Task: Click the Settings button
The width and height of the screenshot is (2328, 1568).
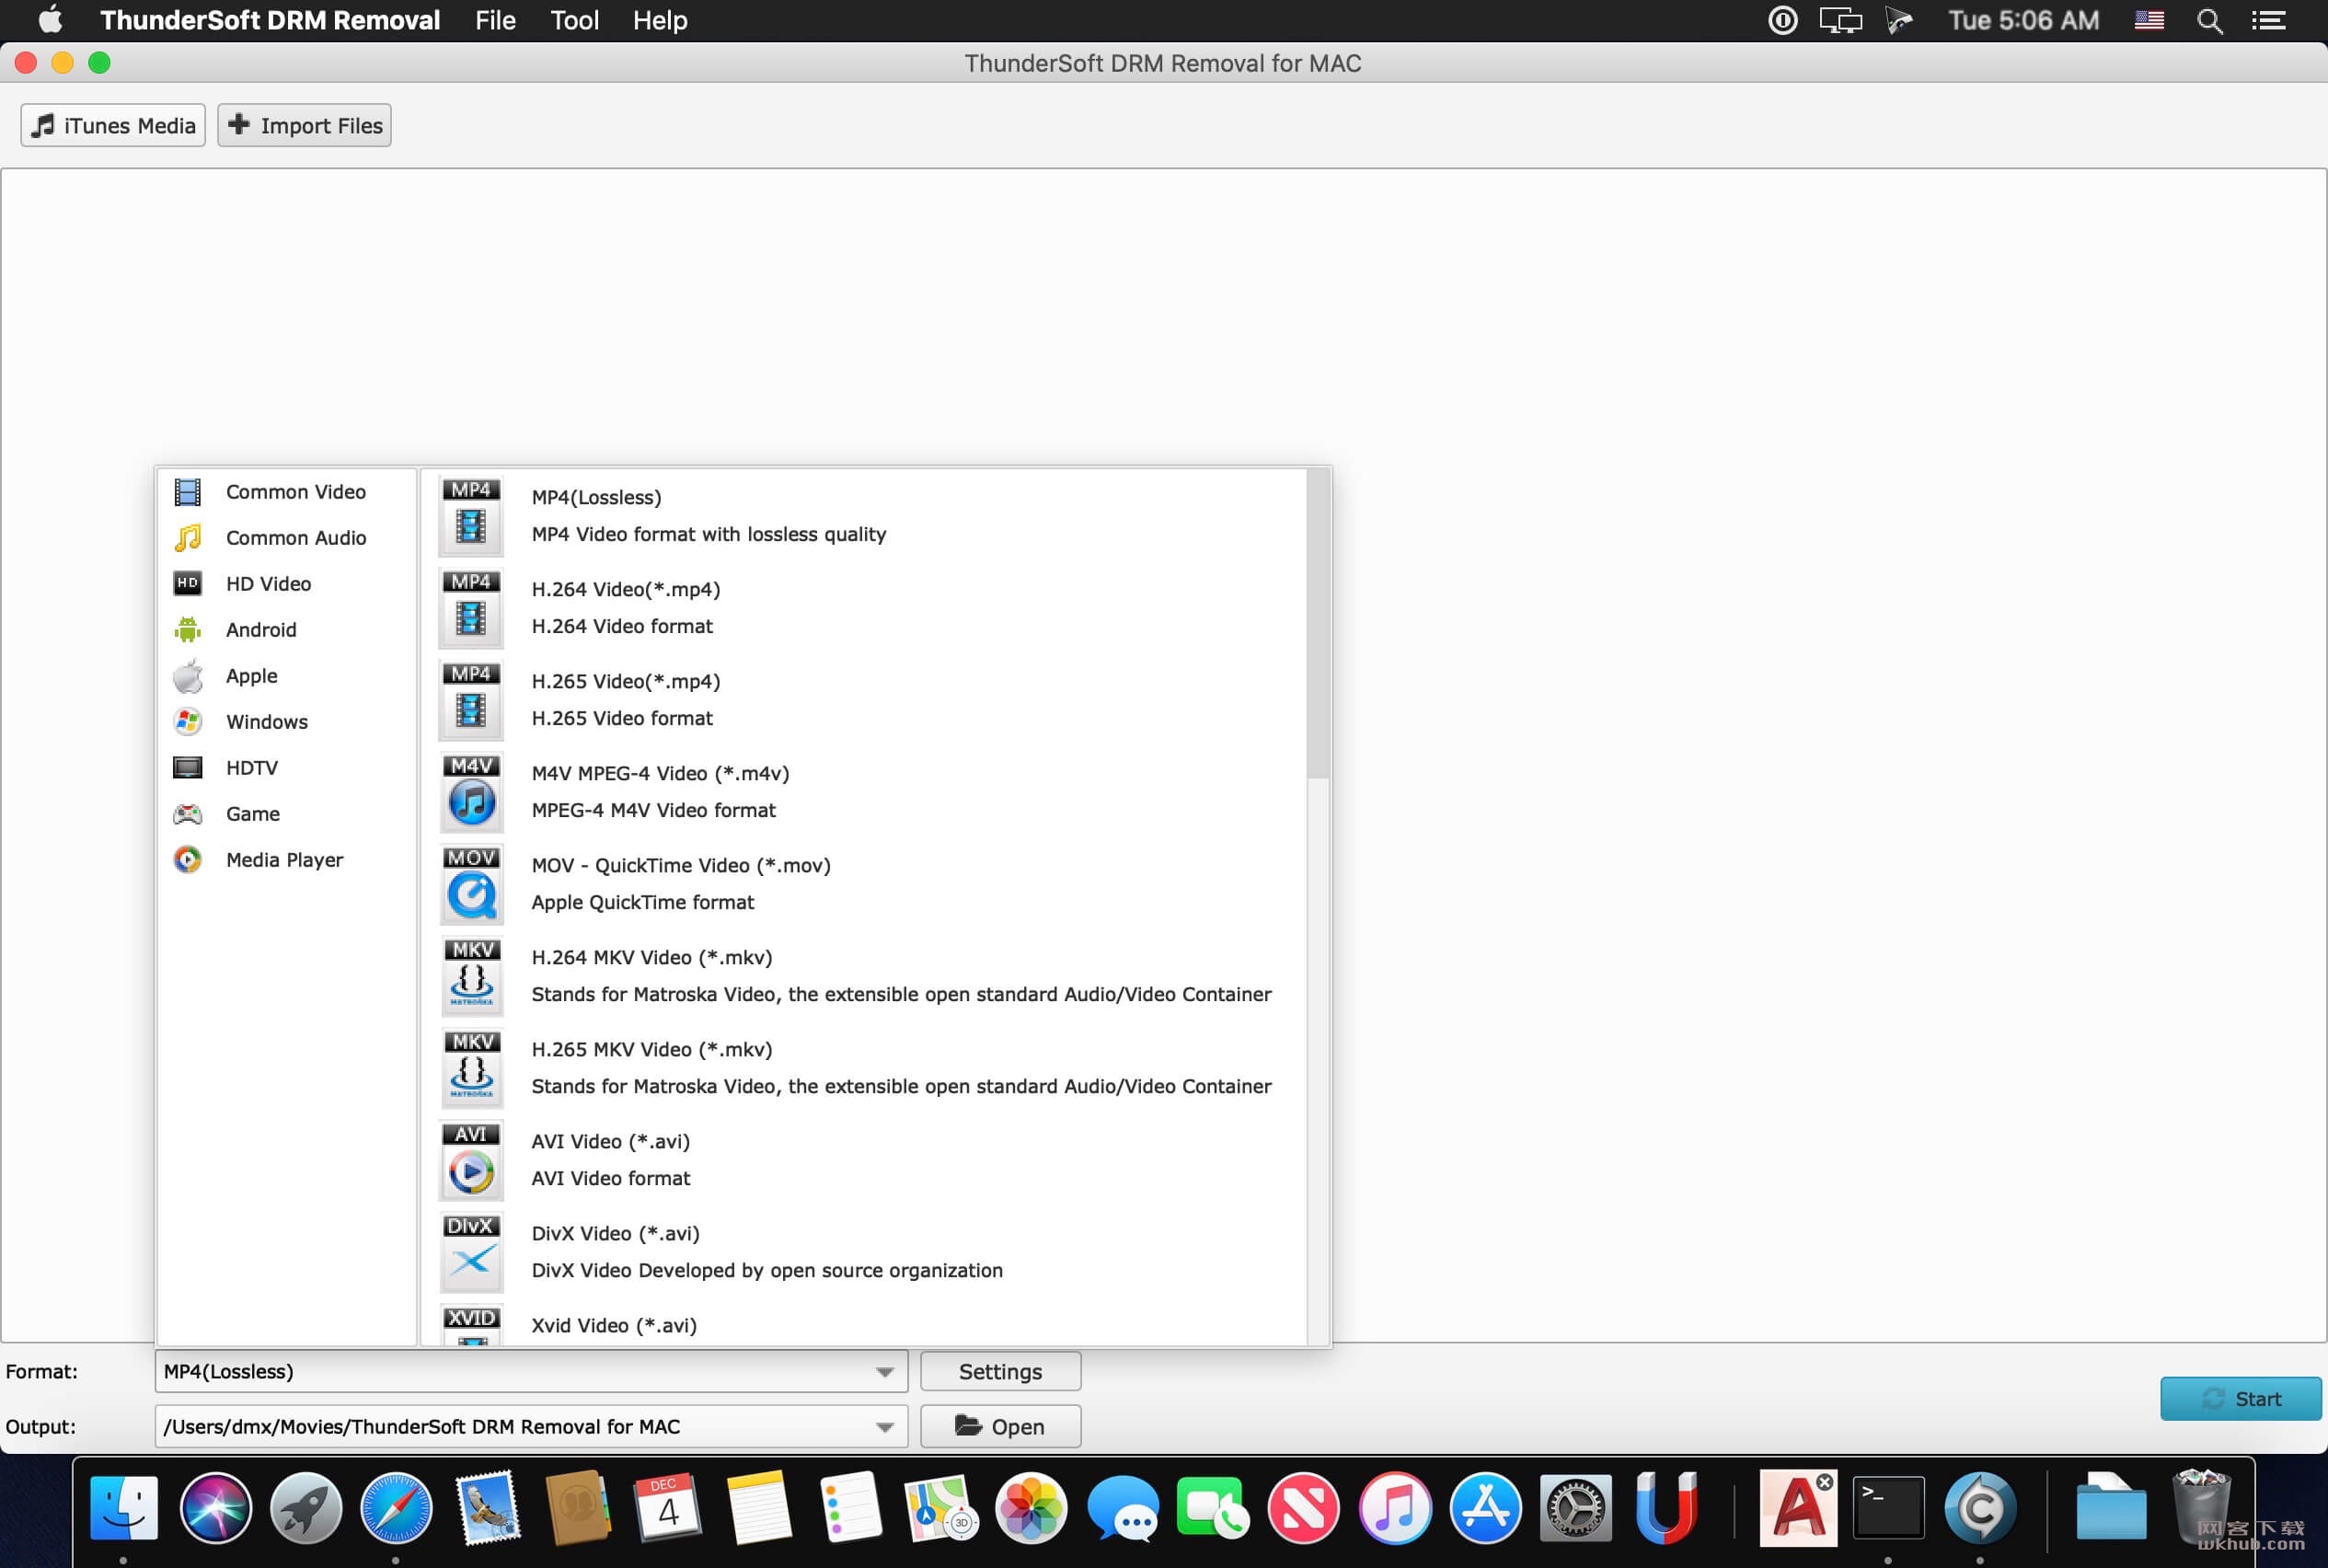Action: pos(1000,1372)
